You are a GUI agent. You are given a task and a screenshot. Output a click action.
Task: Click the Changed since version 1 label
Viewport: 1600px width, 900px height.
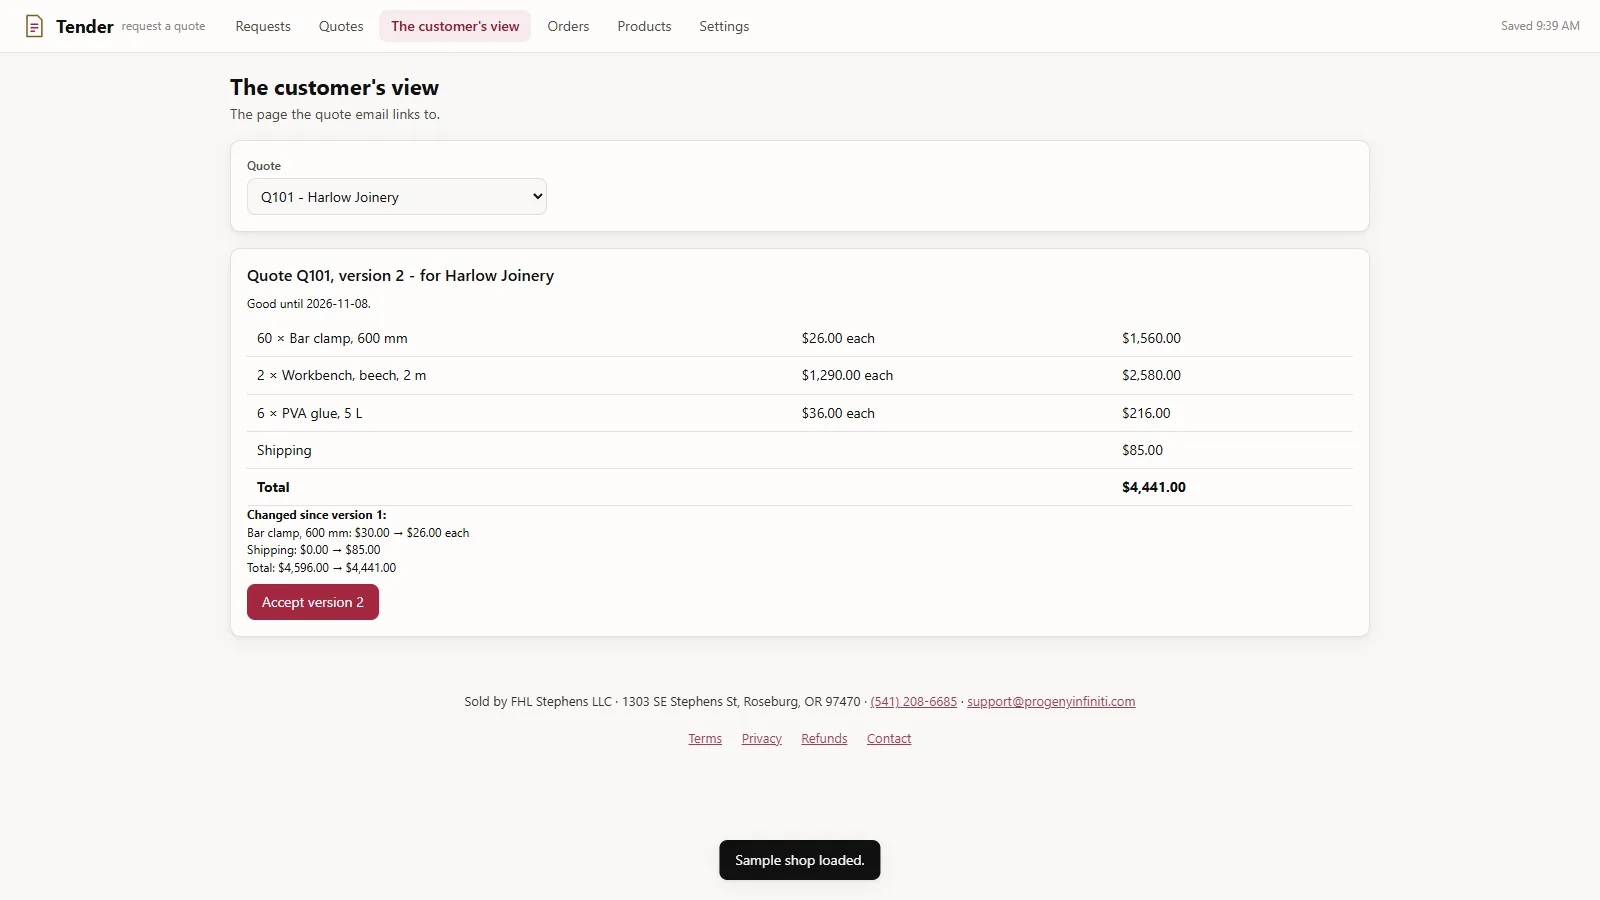pos(316,515)
